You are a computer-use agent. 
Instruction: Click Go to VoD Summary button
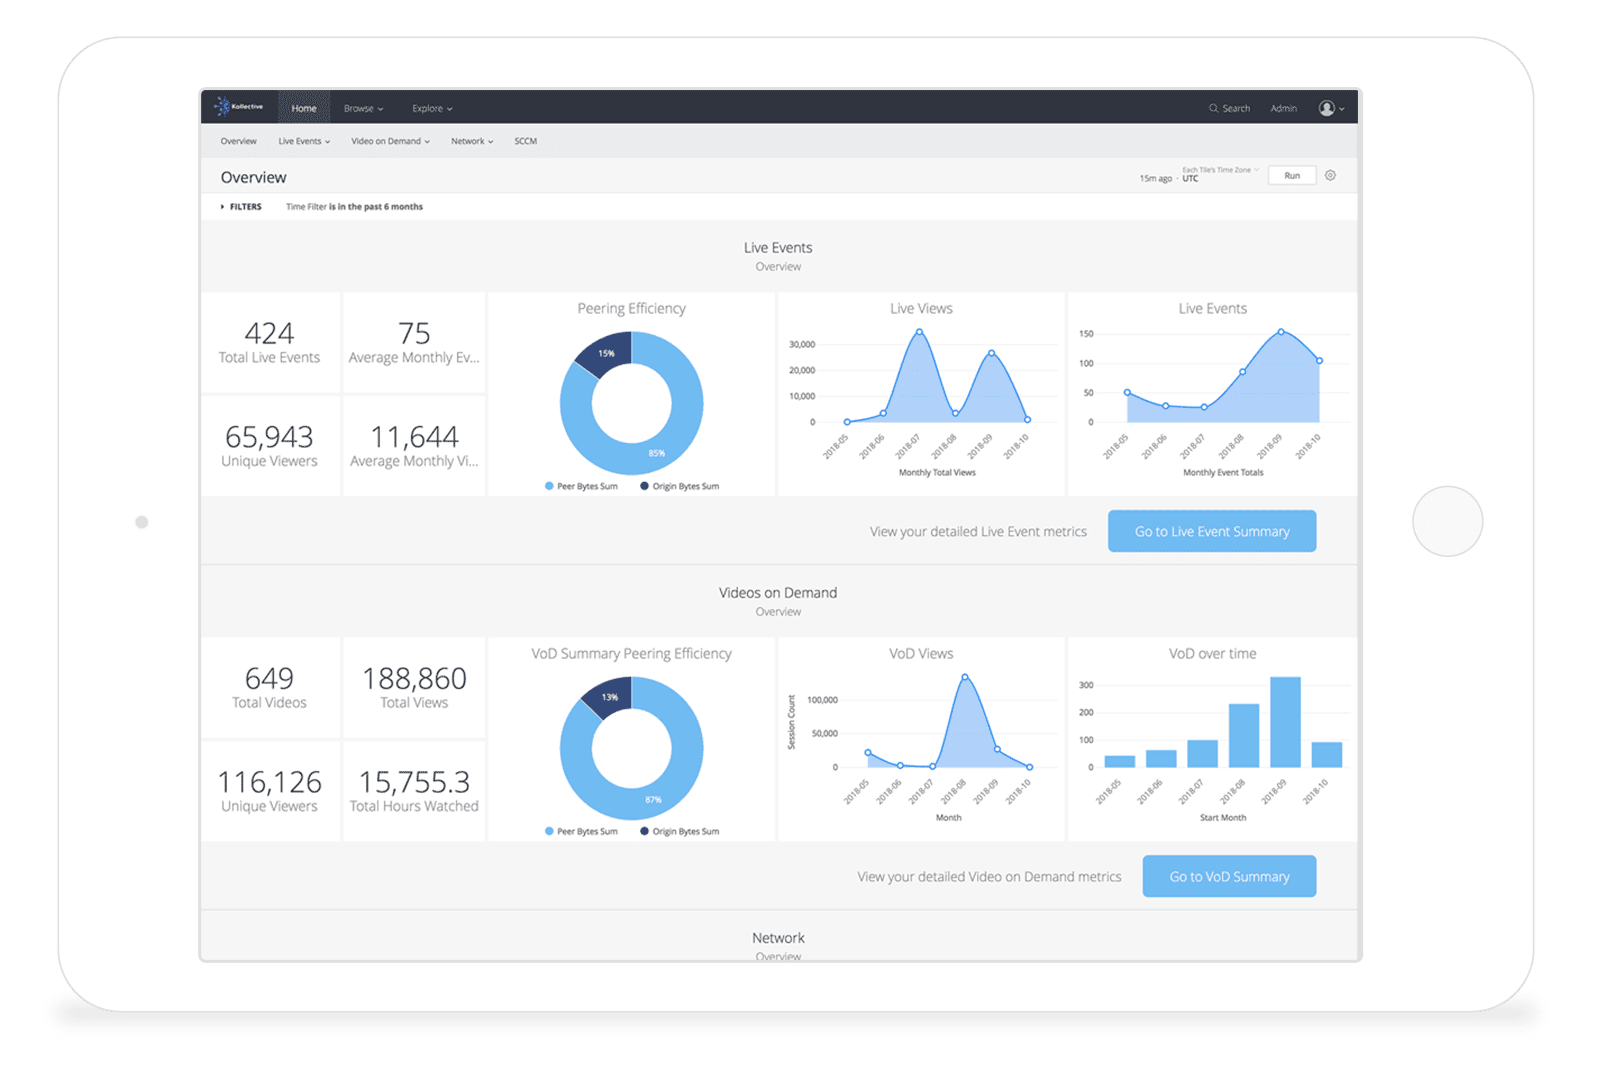pos(1229,876)
